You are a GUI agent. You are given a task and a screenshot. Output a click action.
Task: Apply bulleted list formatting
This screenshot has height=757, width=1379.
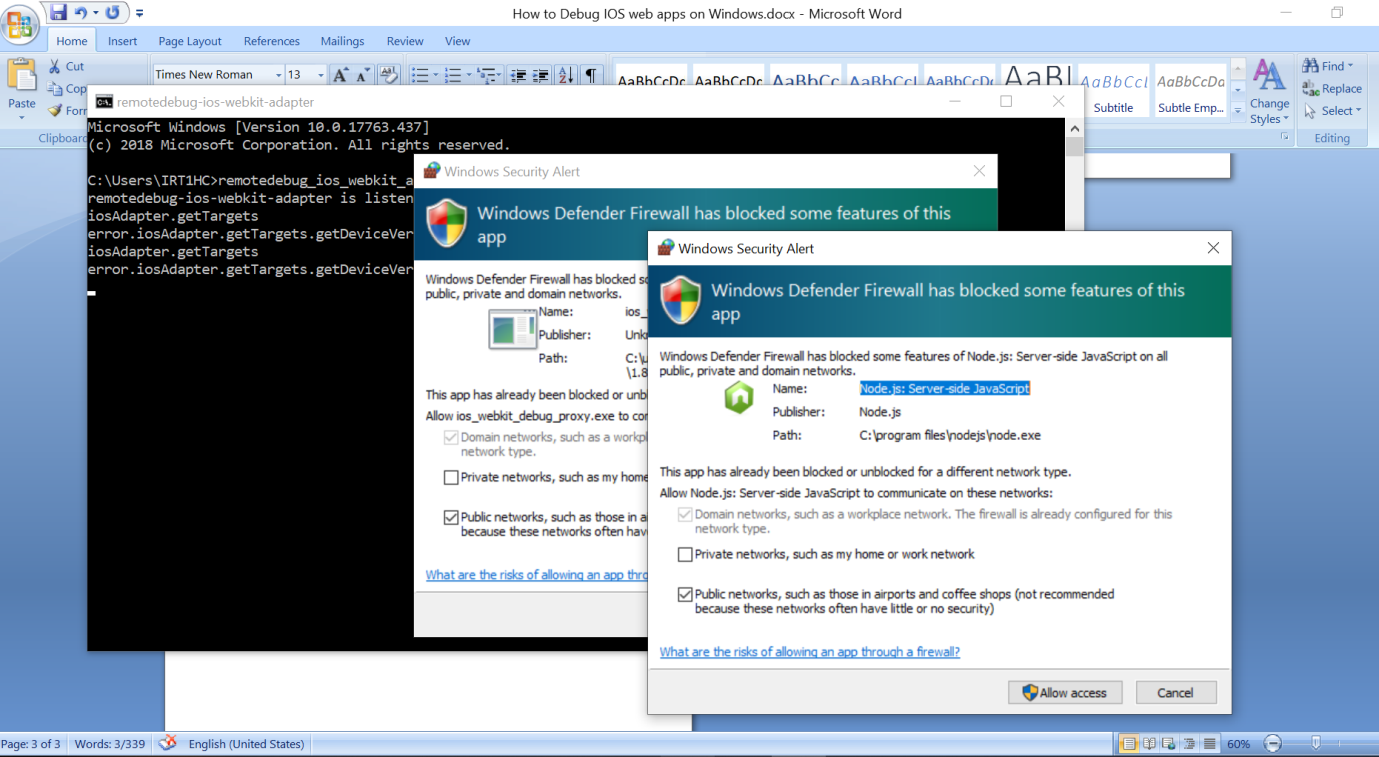(x=420, y=75)
